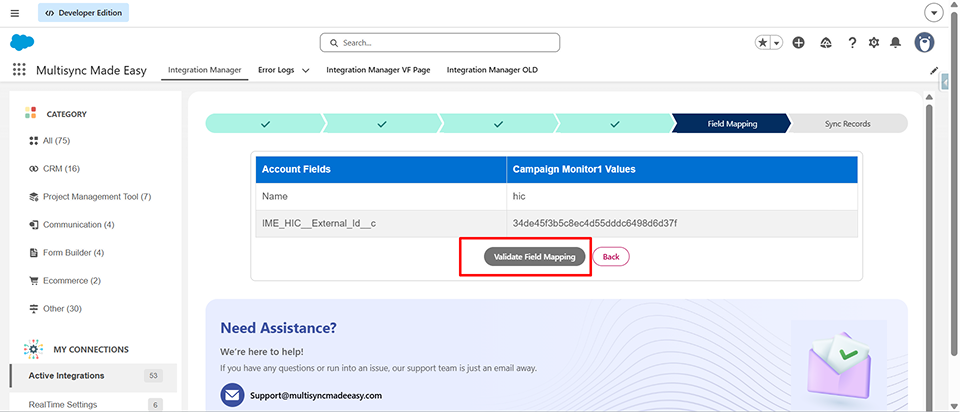Click the Account Fields column header

(381, 170)
